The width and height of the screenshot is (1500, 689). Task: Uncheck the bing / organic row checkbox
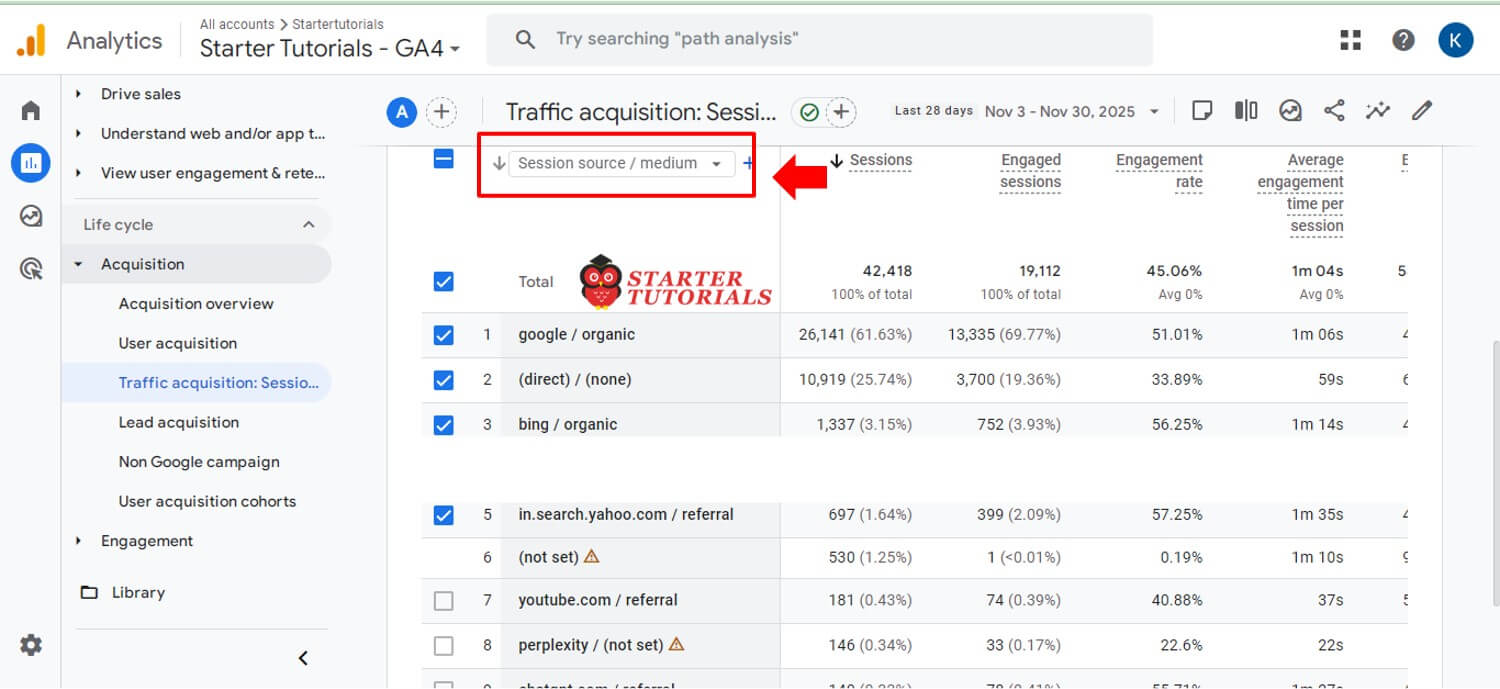444,425
